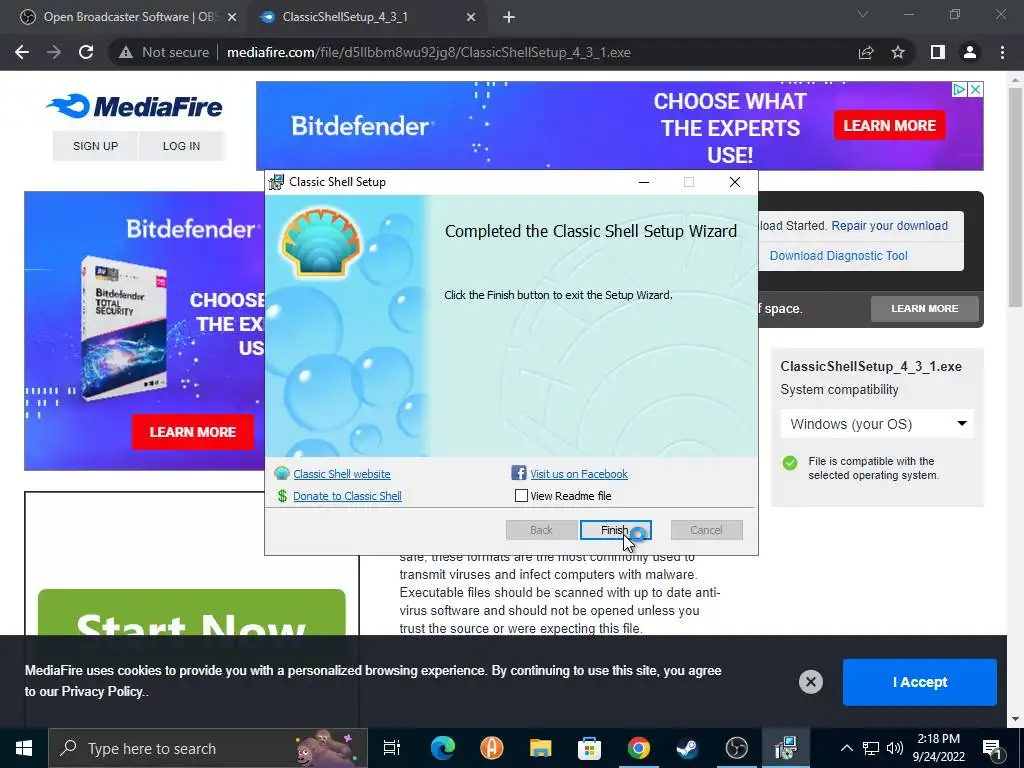The image size is (1024, 768).
Task: Reload the MediaFire page
Action: point(86,52)
